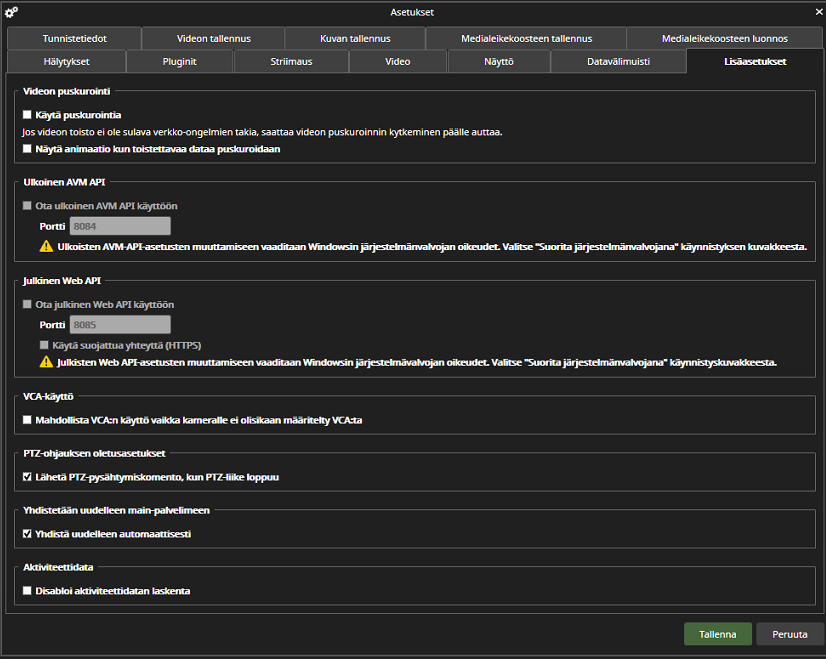Enable Mahdollista VCA:n käyttö checkbox
The width and height of the screenshot is (826, 659).
[27, 420]
